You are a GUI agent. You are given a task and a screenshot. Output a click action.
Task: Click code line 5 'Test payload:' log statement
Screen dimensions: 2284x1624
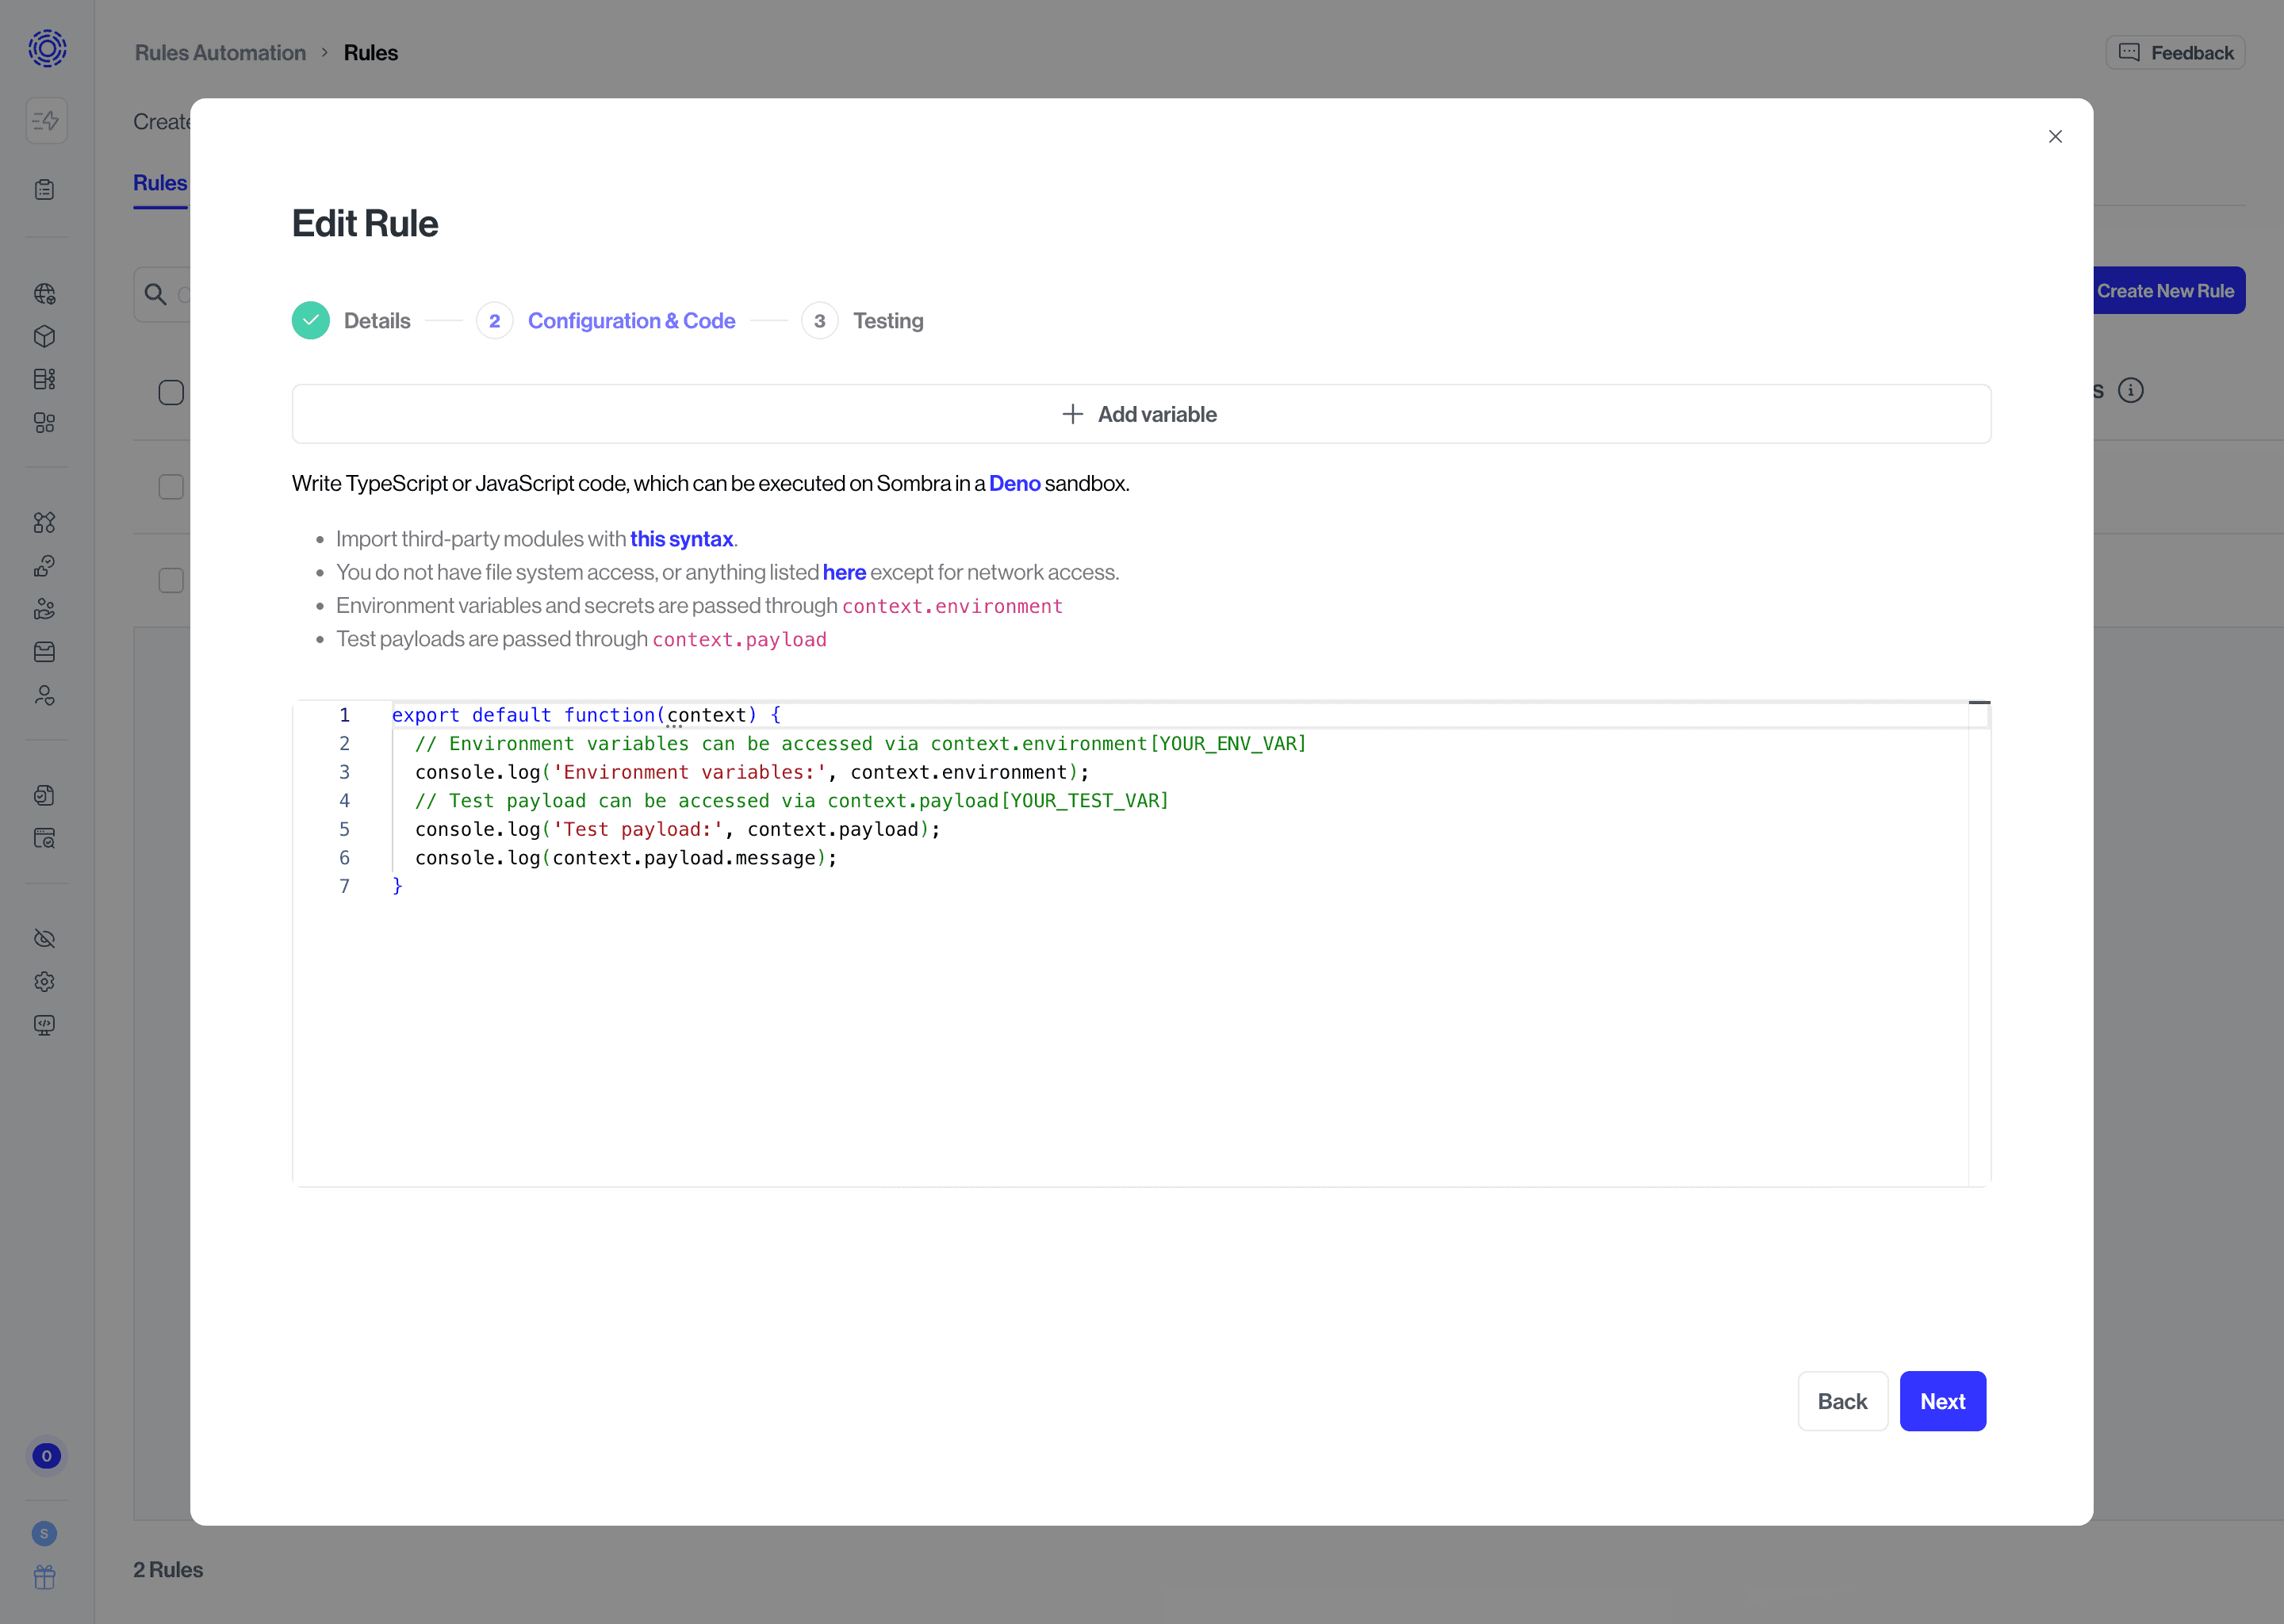[x=677, y=829]
